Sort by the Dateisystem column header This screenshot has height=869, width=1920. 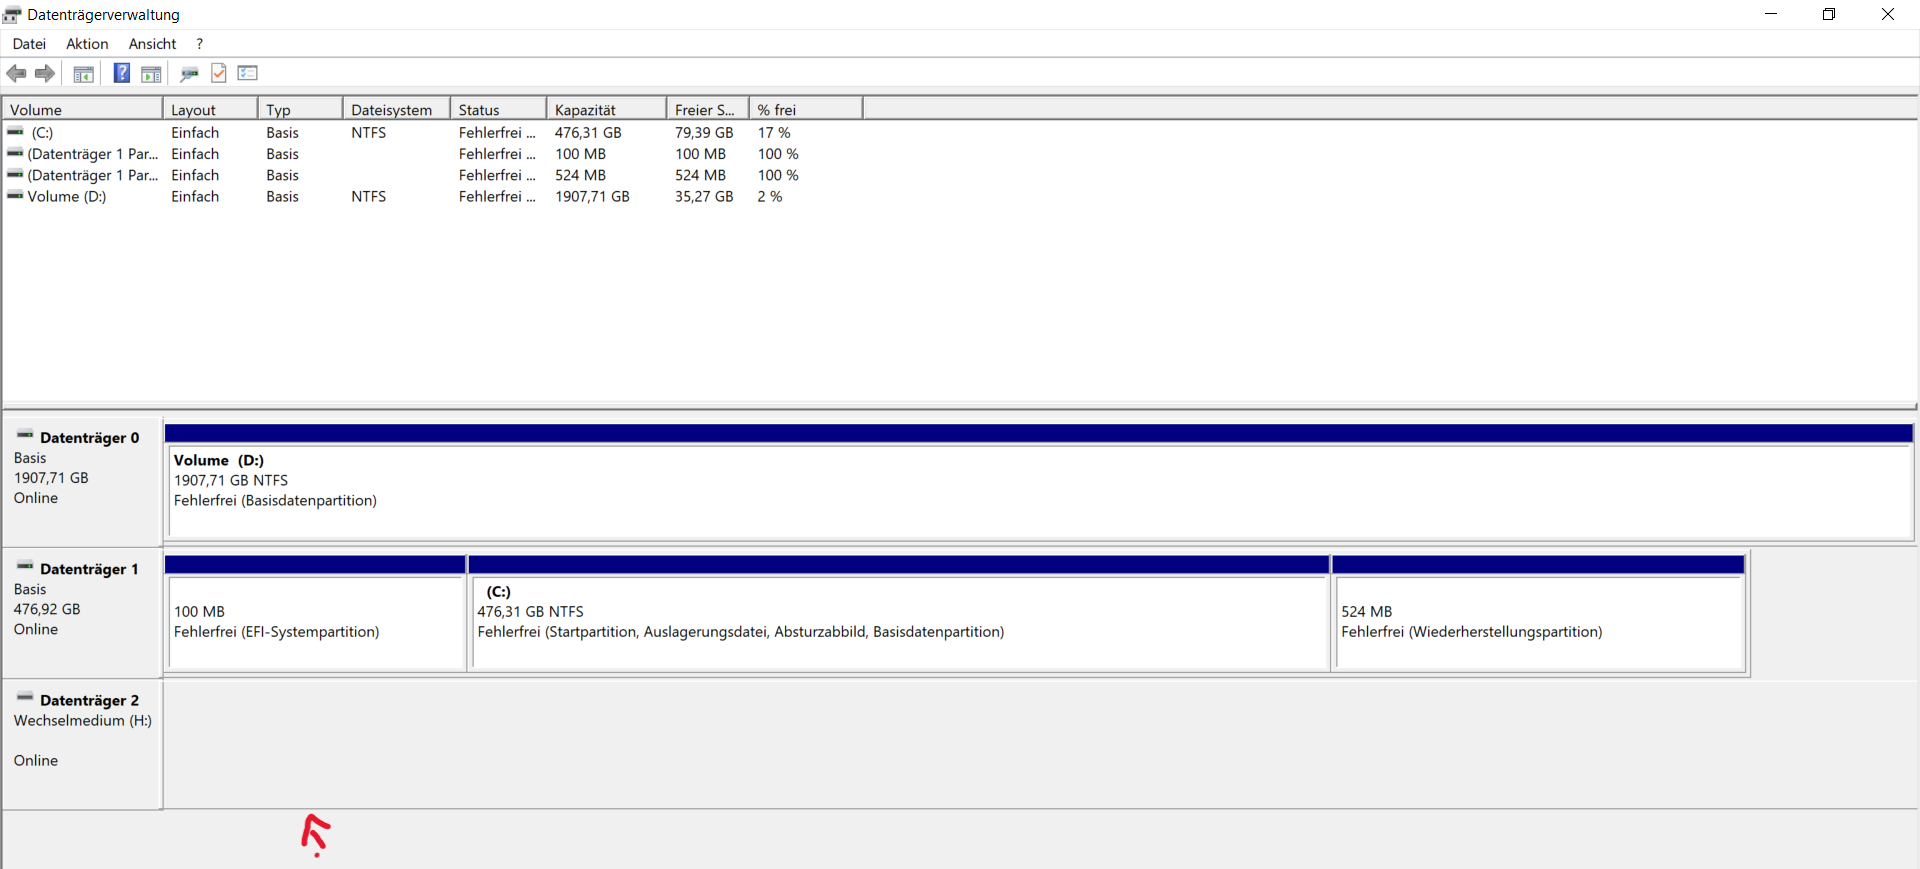pyautogui.click(x=396, y=109)
